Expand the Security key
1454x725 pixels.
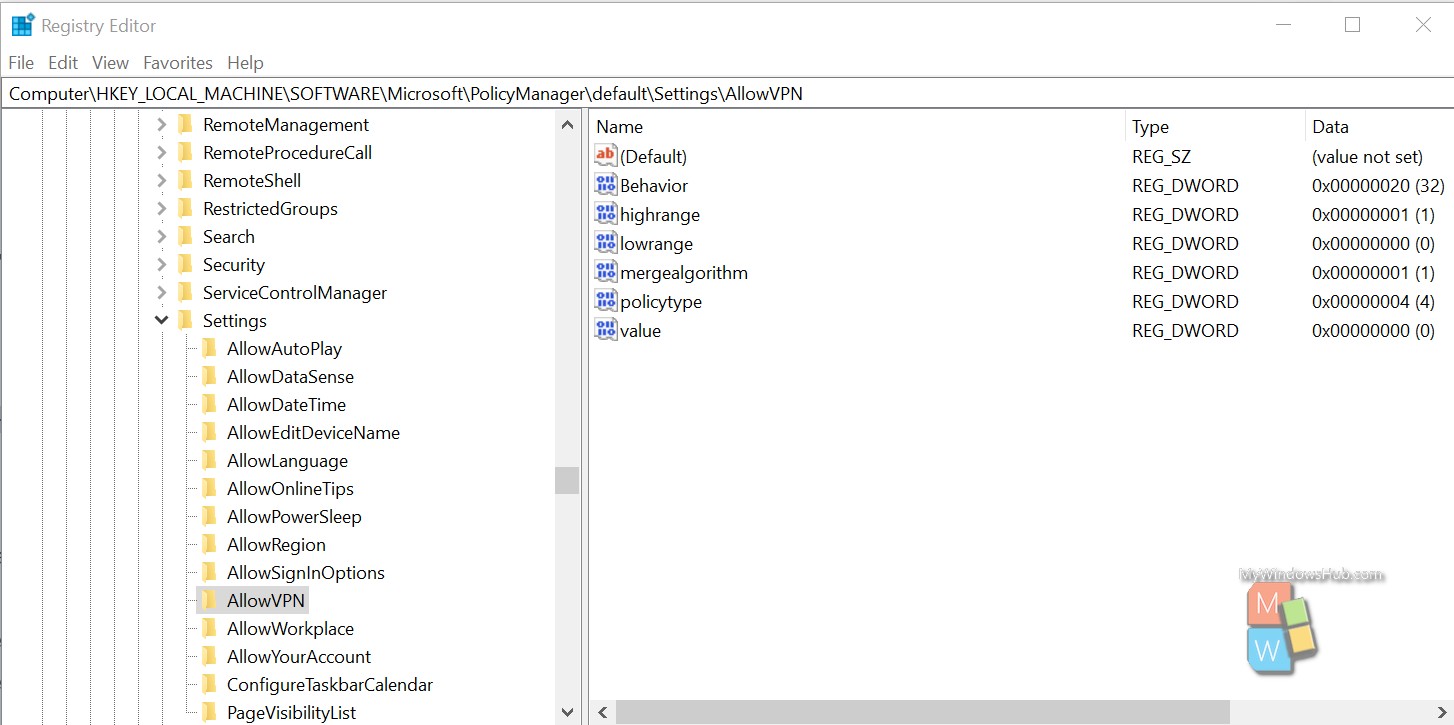tap(161, 264)
